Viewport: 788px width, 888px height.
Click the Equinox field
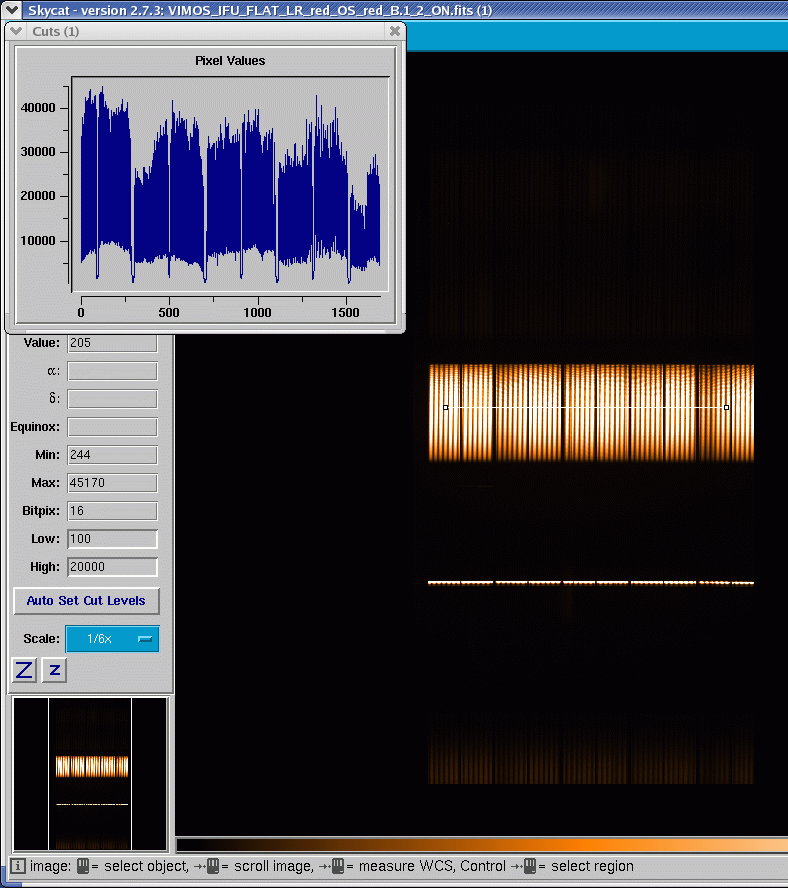click(112, 427)
